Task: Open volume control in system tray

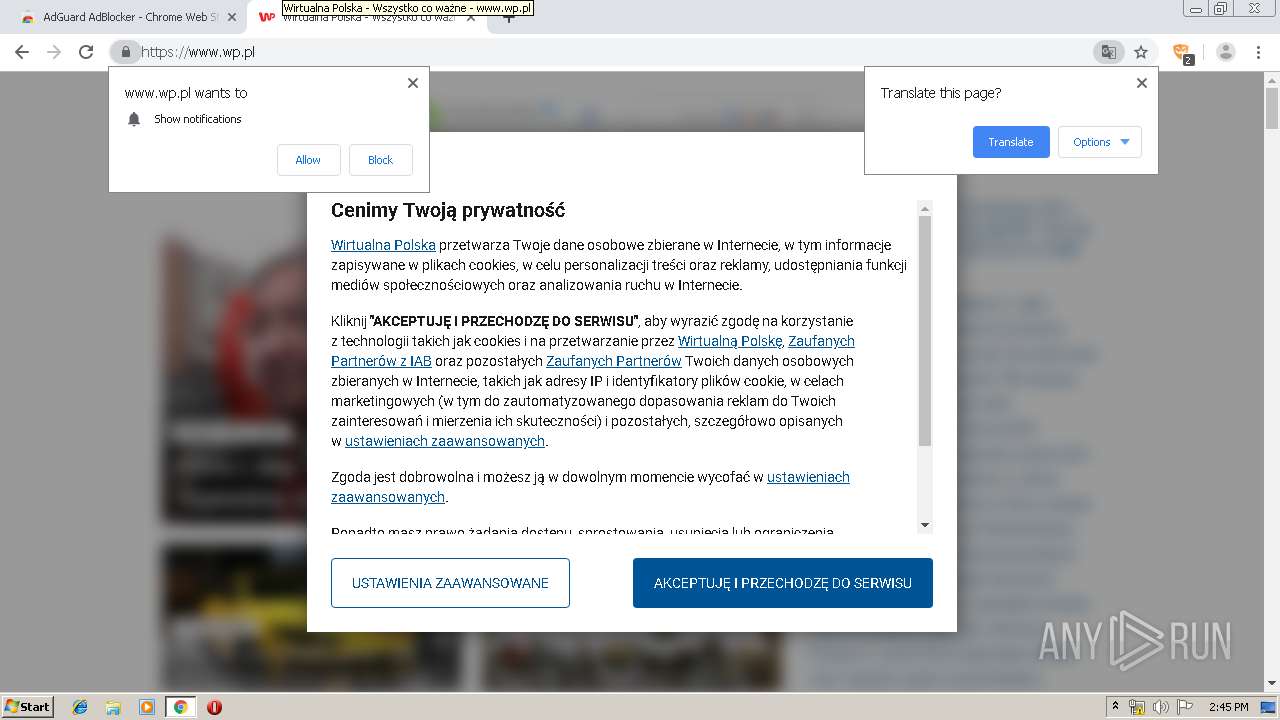Action: pyautogui.click(x=1161, y=707)
